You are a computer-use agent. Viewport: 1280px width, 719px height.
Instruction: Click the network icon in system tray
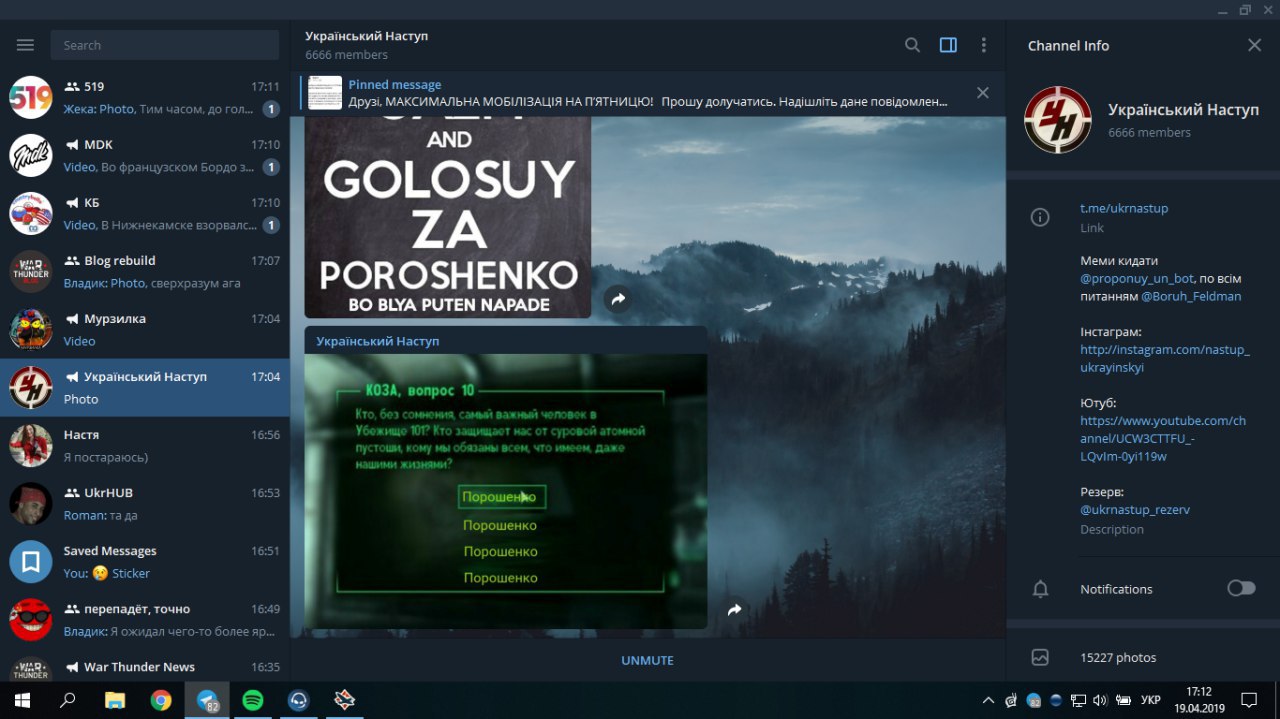pyautogui.click(x=1078, y=700)
